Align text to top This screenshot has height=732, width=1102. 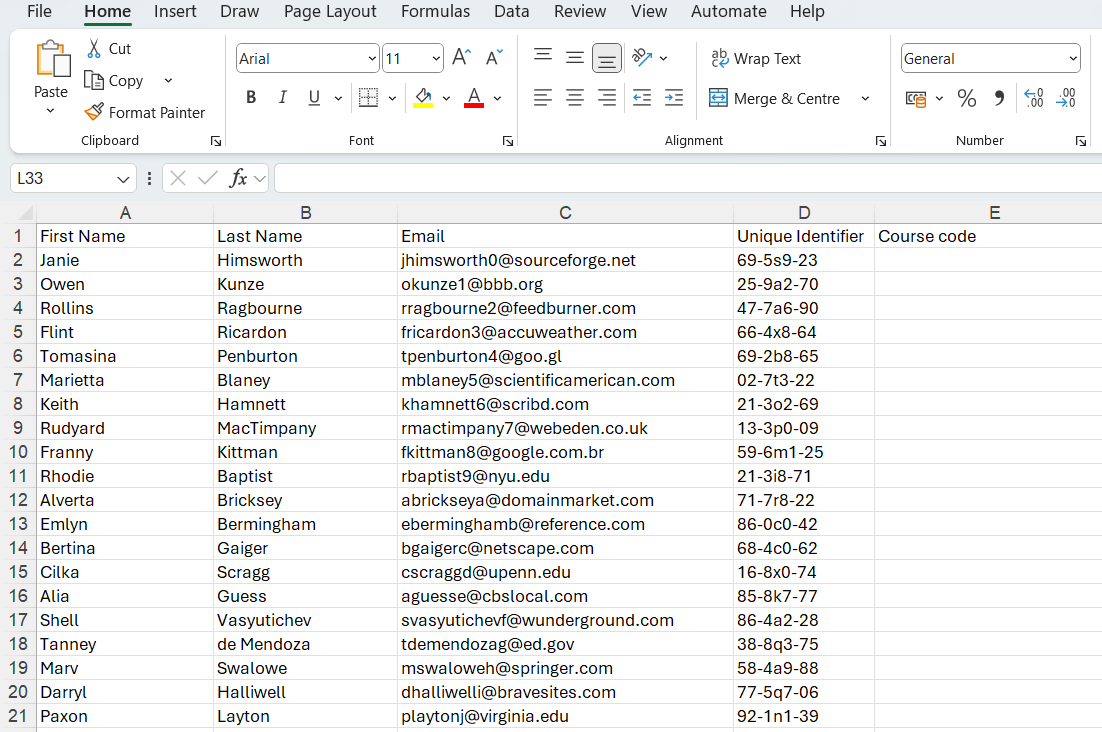click(x=543, y=57)
